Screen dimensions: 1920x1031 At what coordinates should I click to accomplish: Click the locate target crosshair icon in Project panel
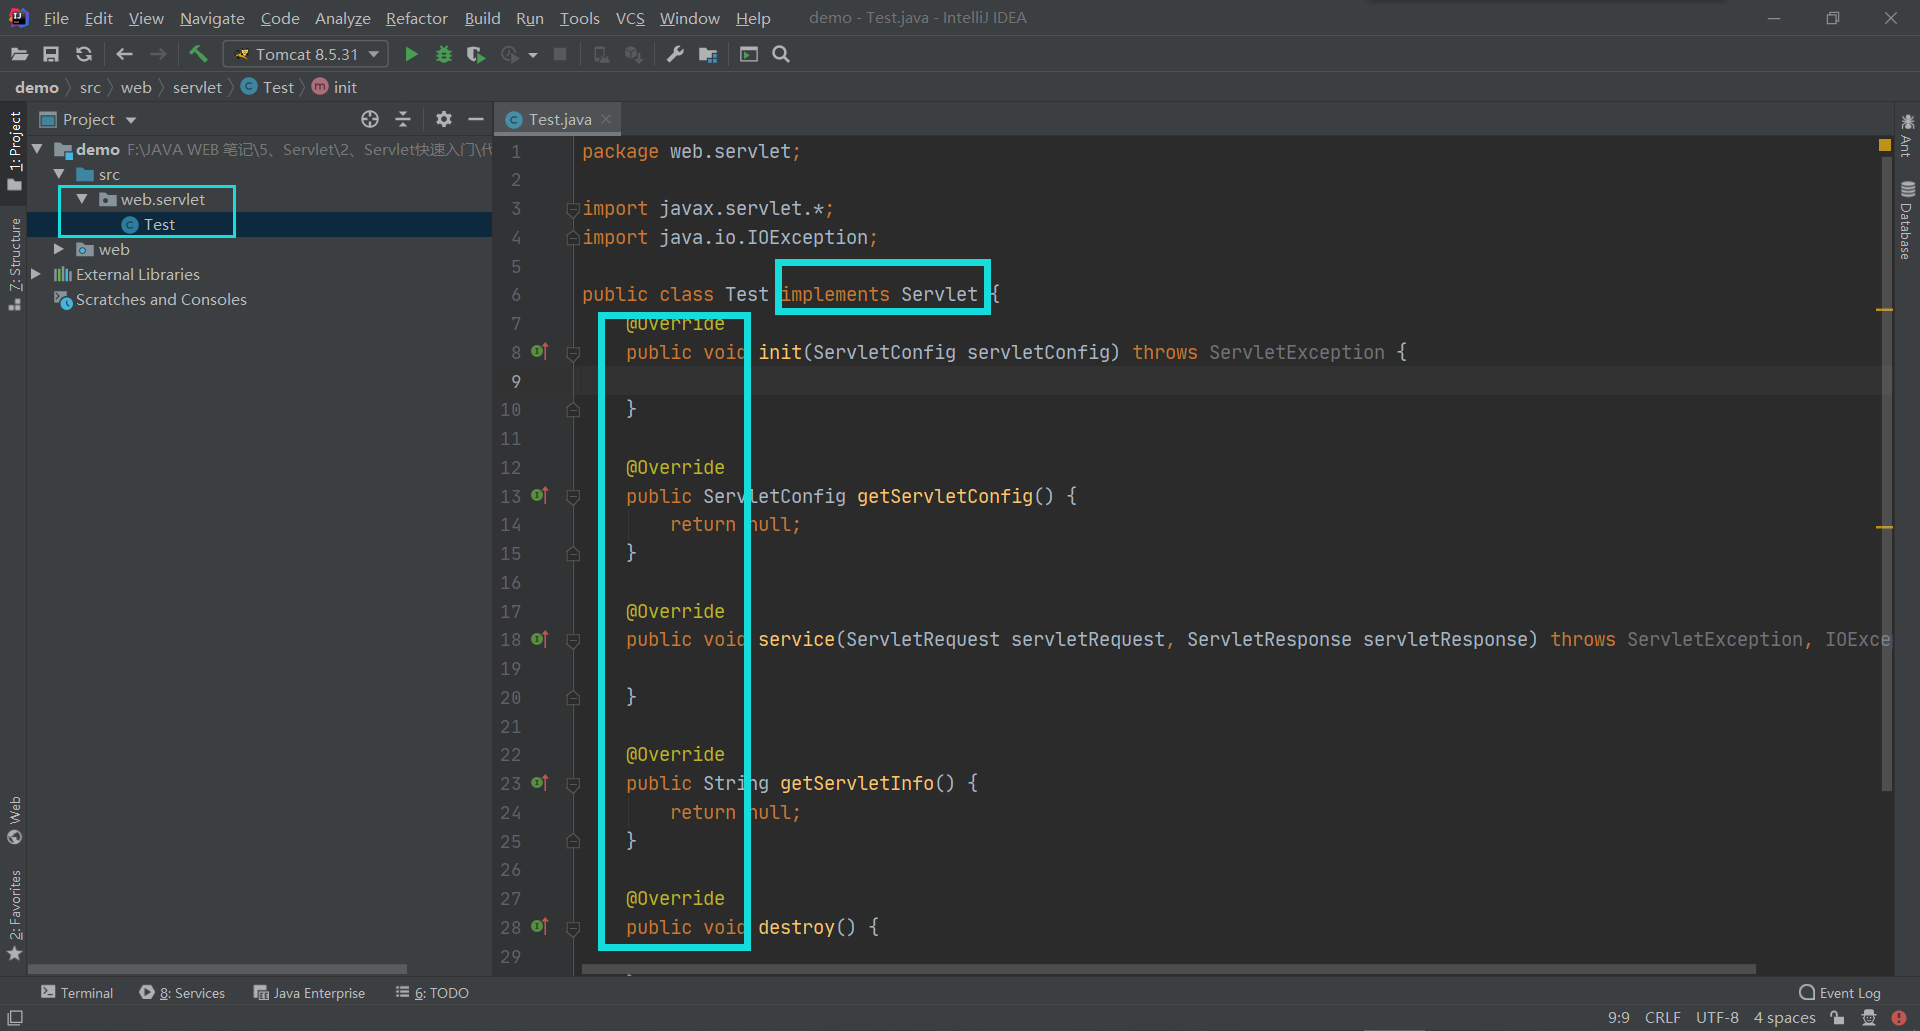[x=370, y=119]
